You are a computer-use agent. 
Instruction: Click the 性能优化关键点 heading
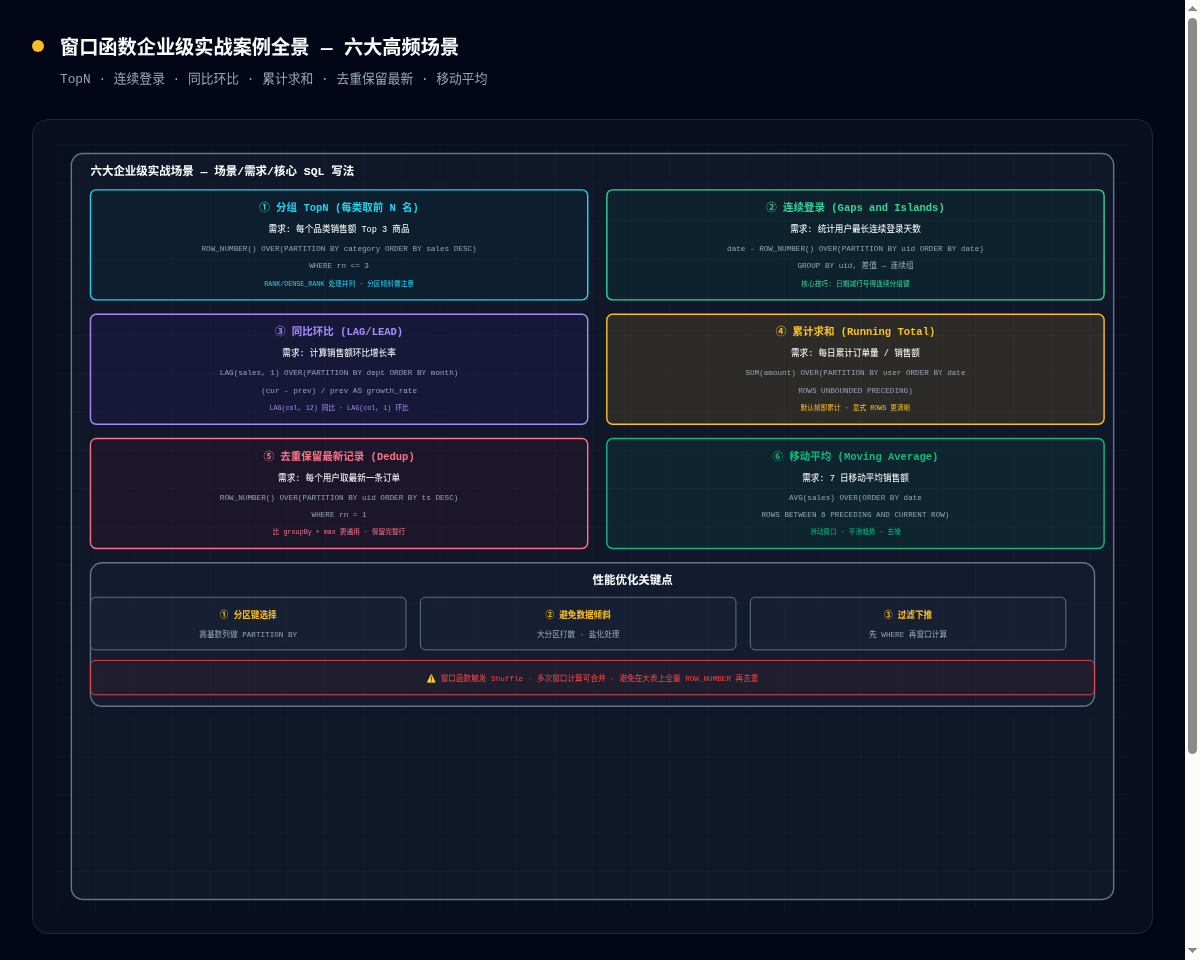[632, 580]
